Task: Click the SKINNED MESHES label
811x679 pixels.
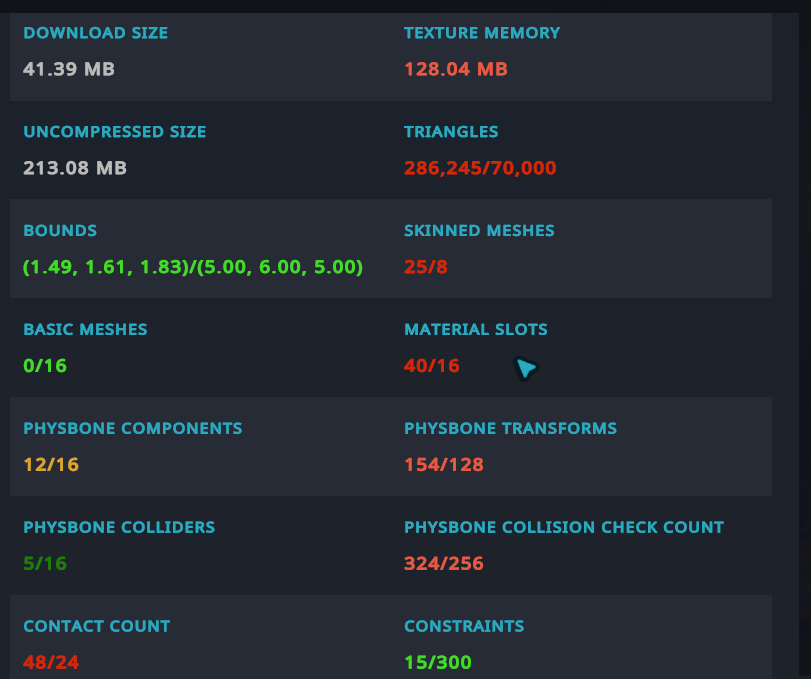Action: (x=479, y=231)
